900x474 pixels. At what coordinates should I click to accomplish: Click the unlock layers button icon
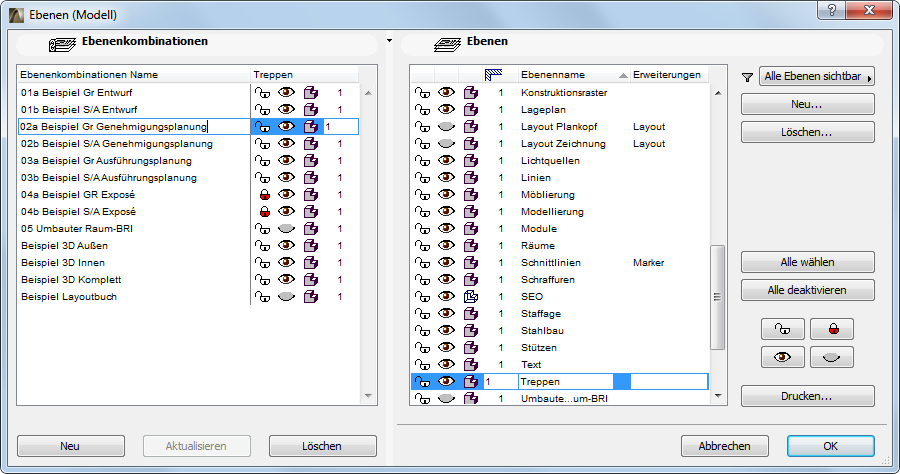(782, 329)
